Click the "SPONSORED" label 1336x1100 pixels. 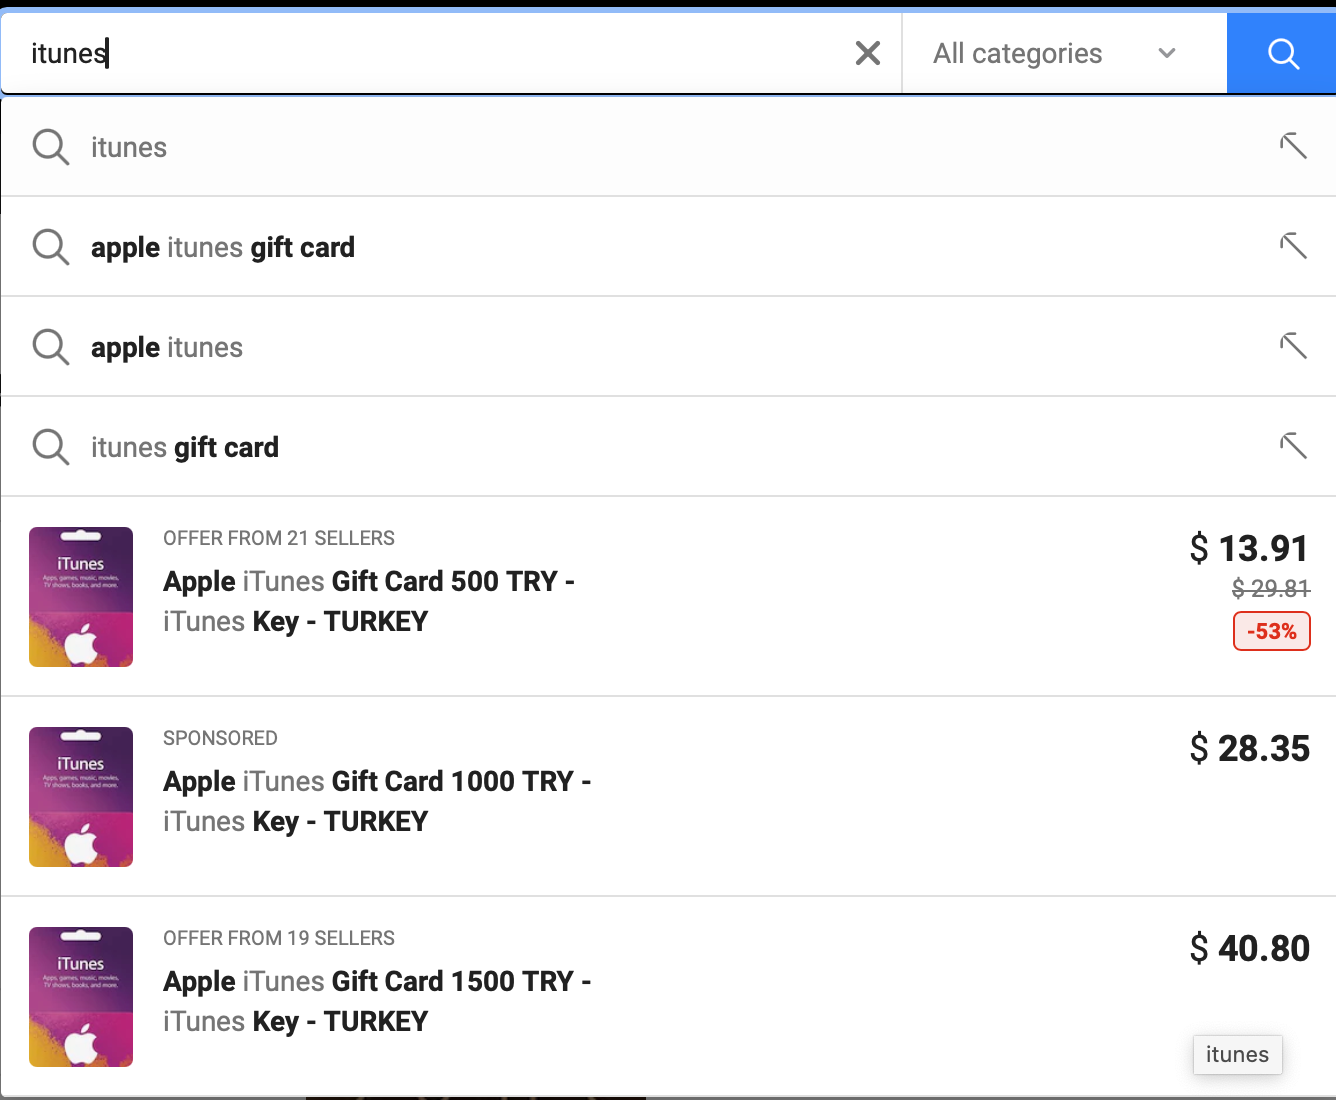click(x=220, y=738)
